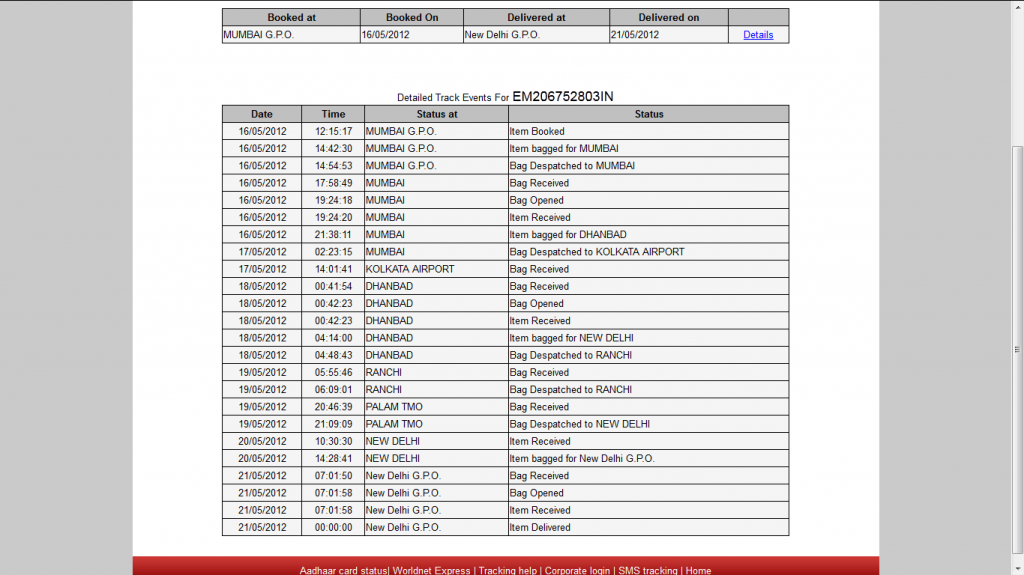Select time cell 14:01:41
Viewport: 1024px width, 575px height.
(x=333, y=269)
